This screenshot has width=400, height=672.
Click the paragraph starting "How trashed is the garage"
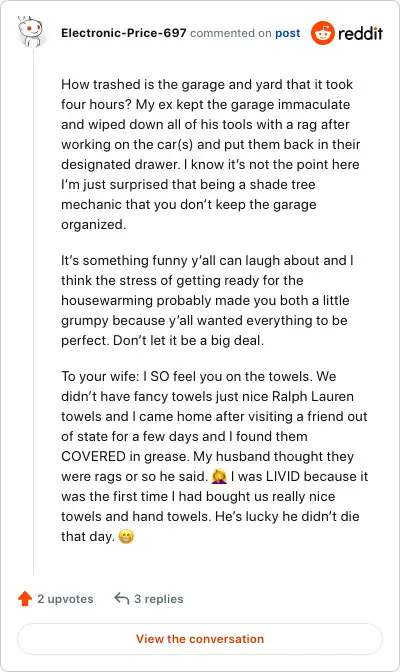tap(211, 154)
